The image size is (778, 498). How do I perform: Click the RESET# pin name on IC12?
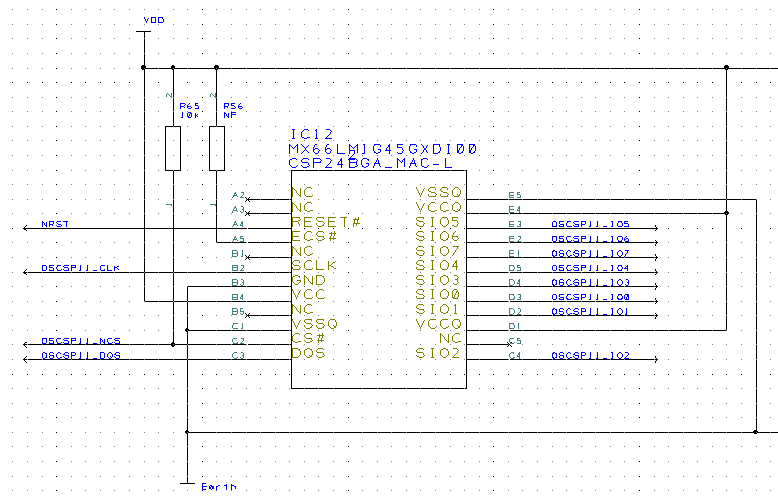[326, 222]
